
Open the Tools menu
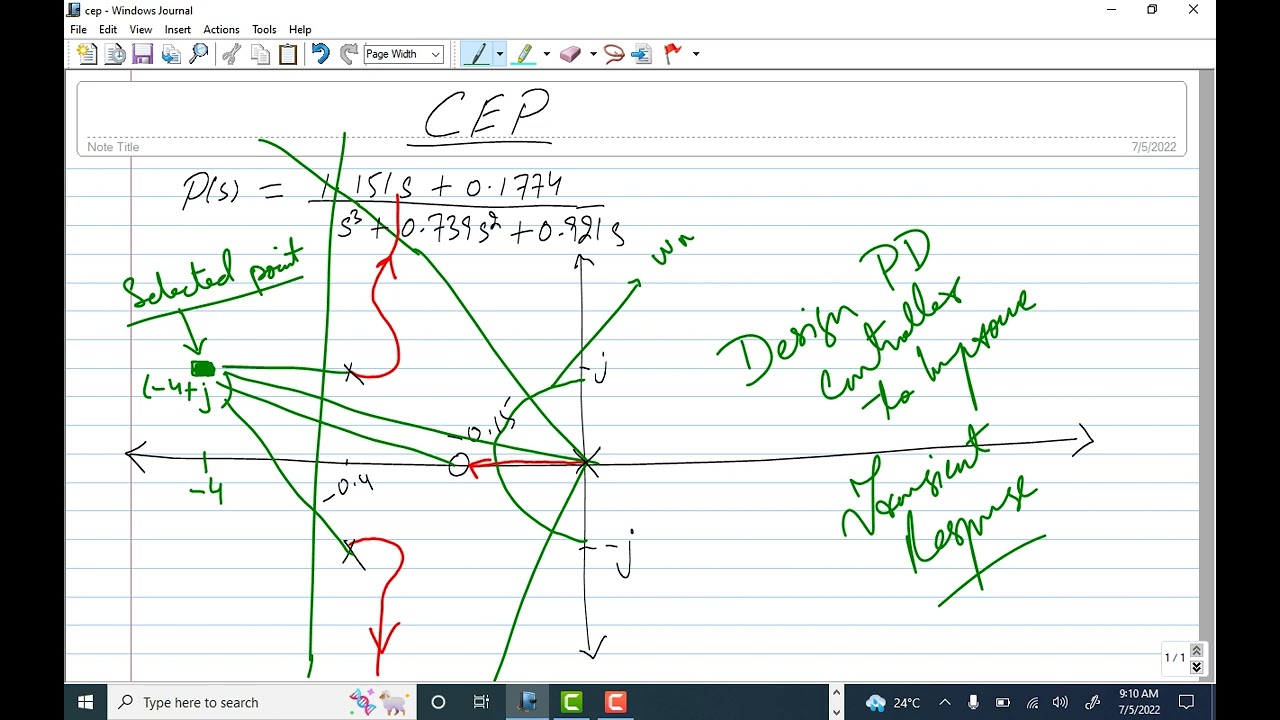pos(264,30)
